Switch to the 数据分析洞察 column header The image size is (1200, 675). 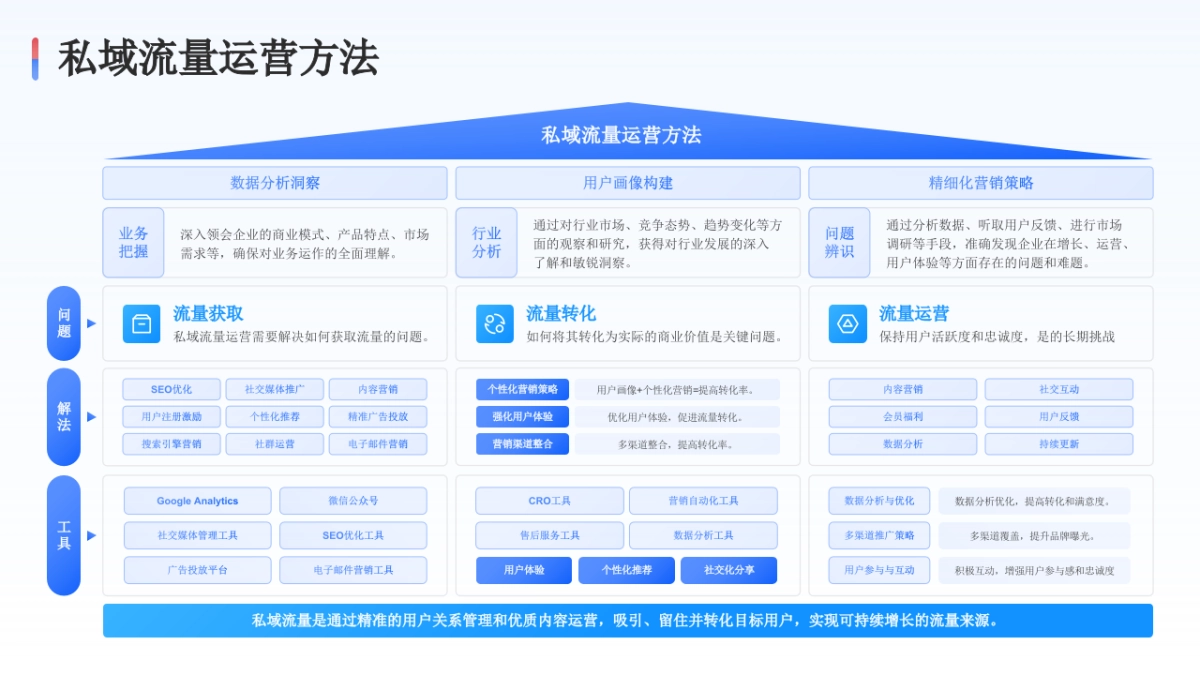(x=274, y=183)
